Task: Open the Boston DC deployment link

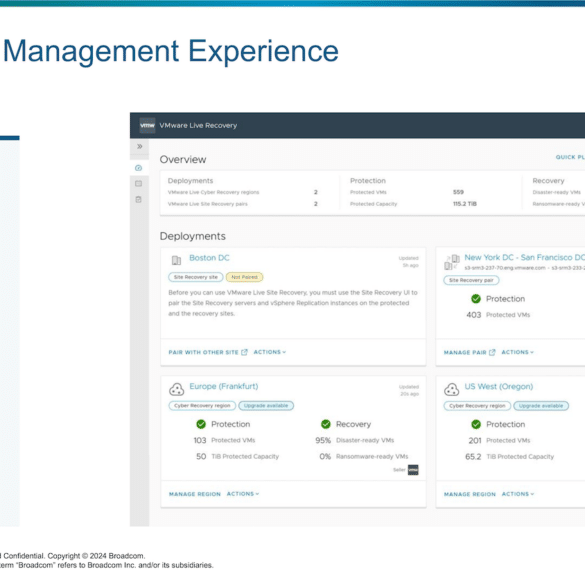Action: tap(209, 258)
